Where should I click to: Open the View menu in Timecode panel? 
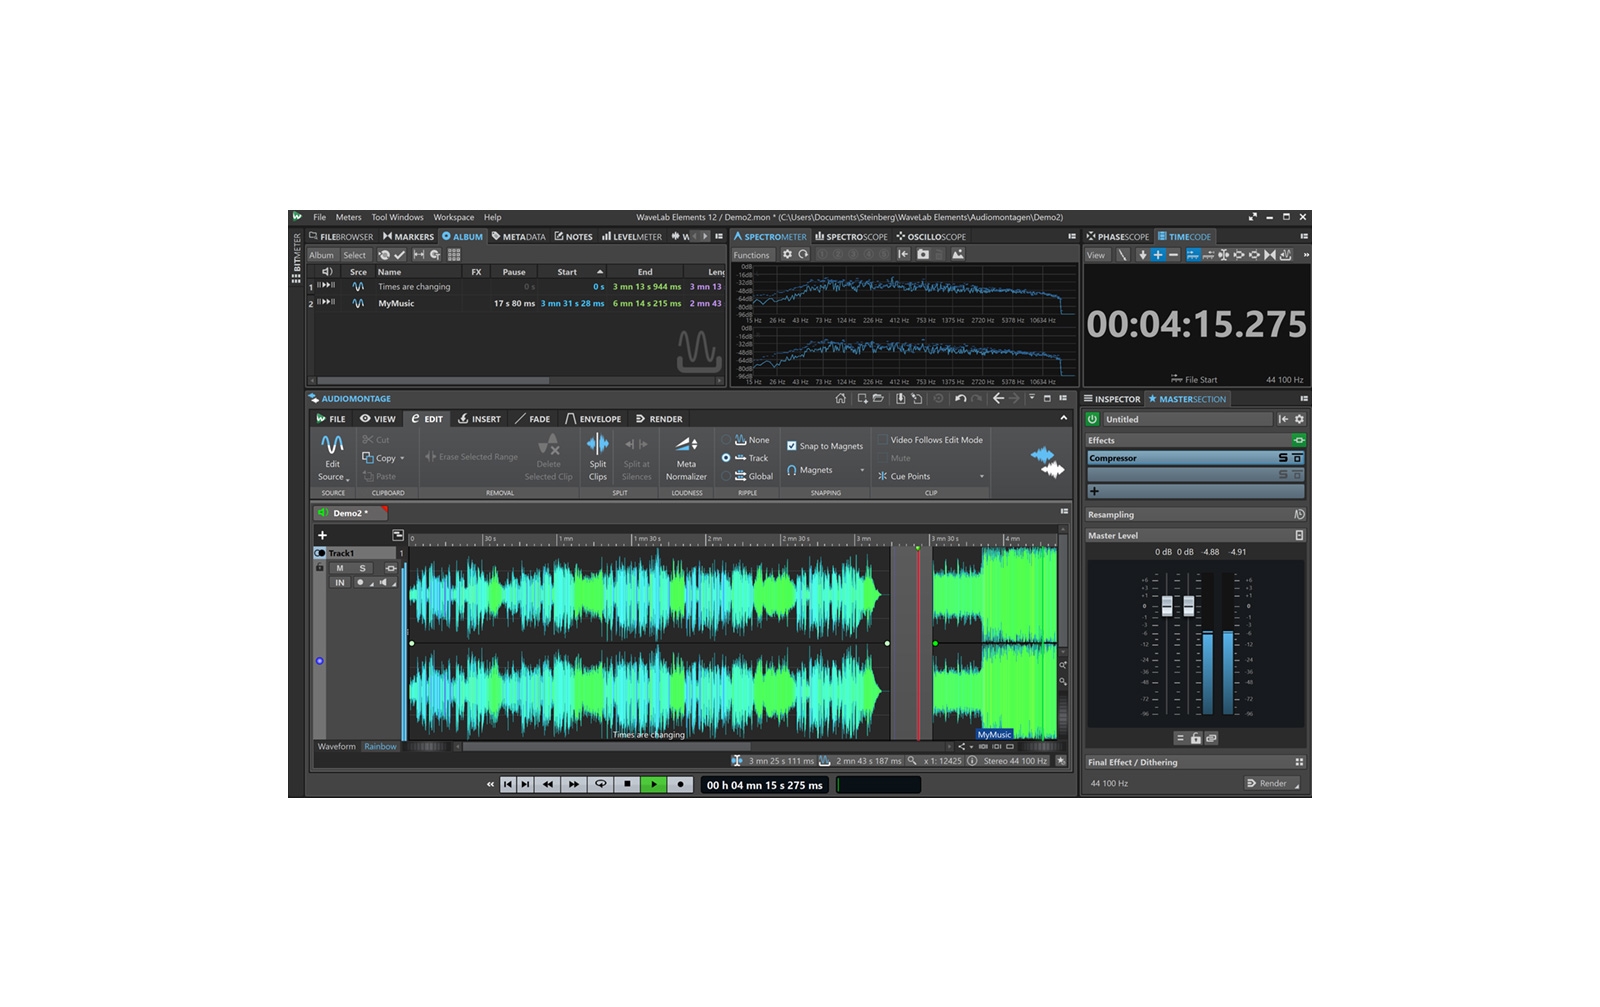(x=1096, y=255)
